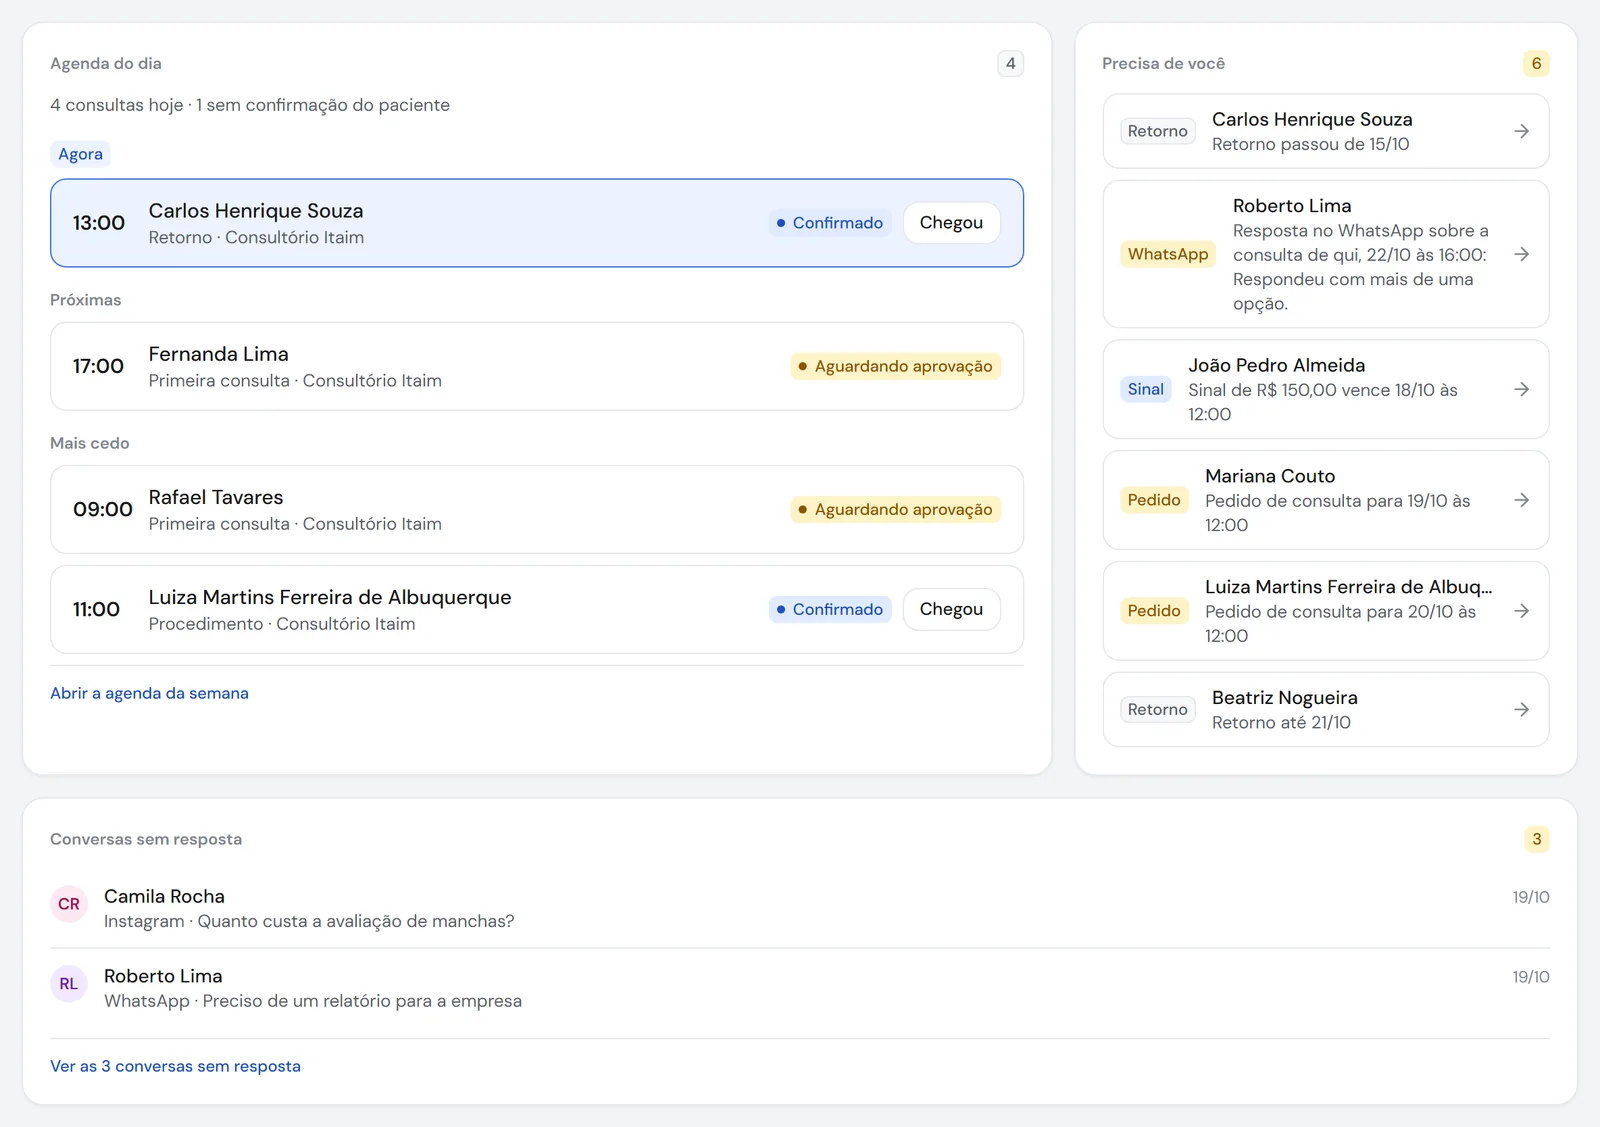Mark Carlos Henrique Souza as Chegou
Image resolution: width=1600 pixels, height=1127 pixels.
coord(951,223)
